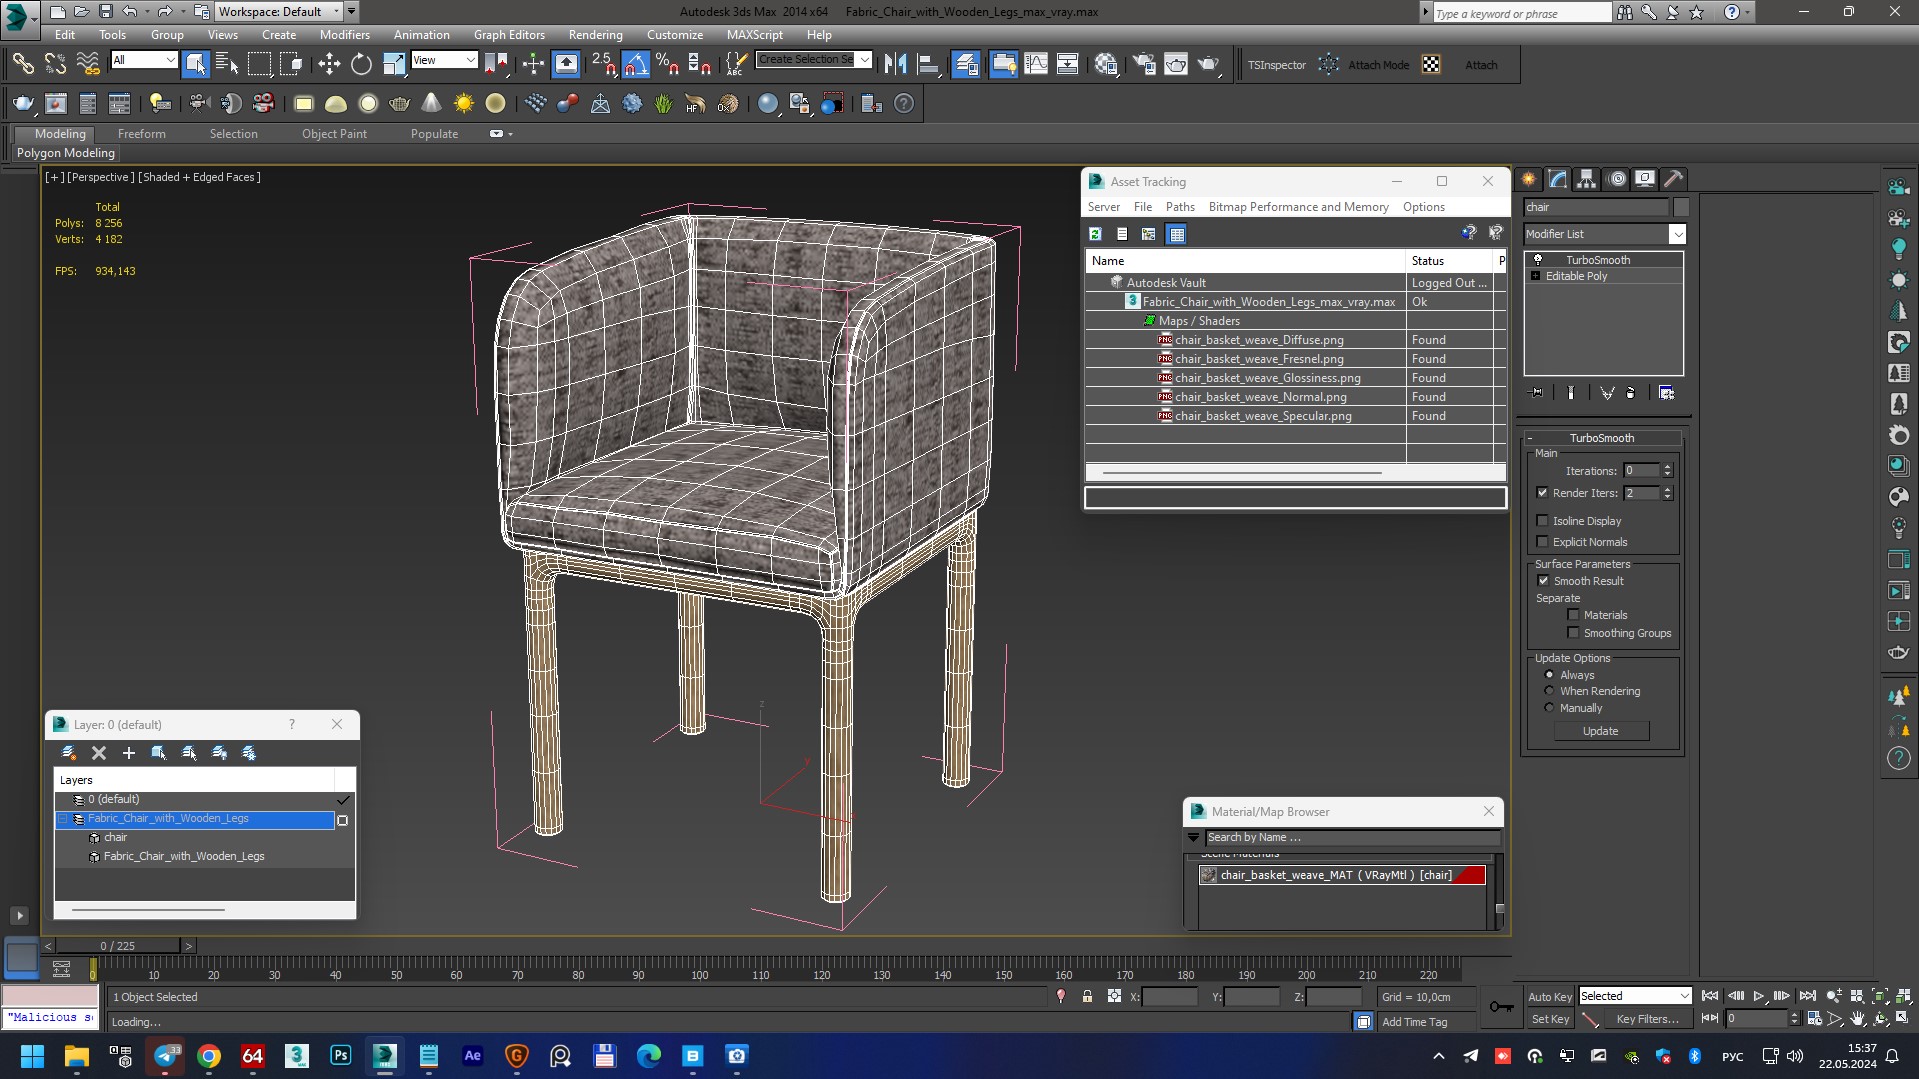Click the Polygon Modeling panel label
The height and width of the screenshot is (1079, 1919).
pos(66,153)
